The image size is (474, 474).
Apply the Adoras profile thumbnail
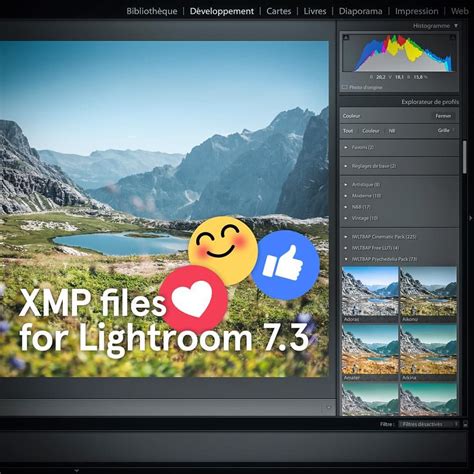tap(370, 292)
